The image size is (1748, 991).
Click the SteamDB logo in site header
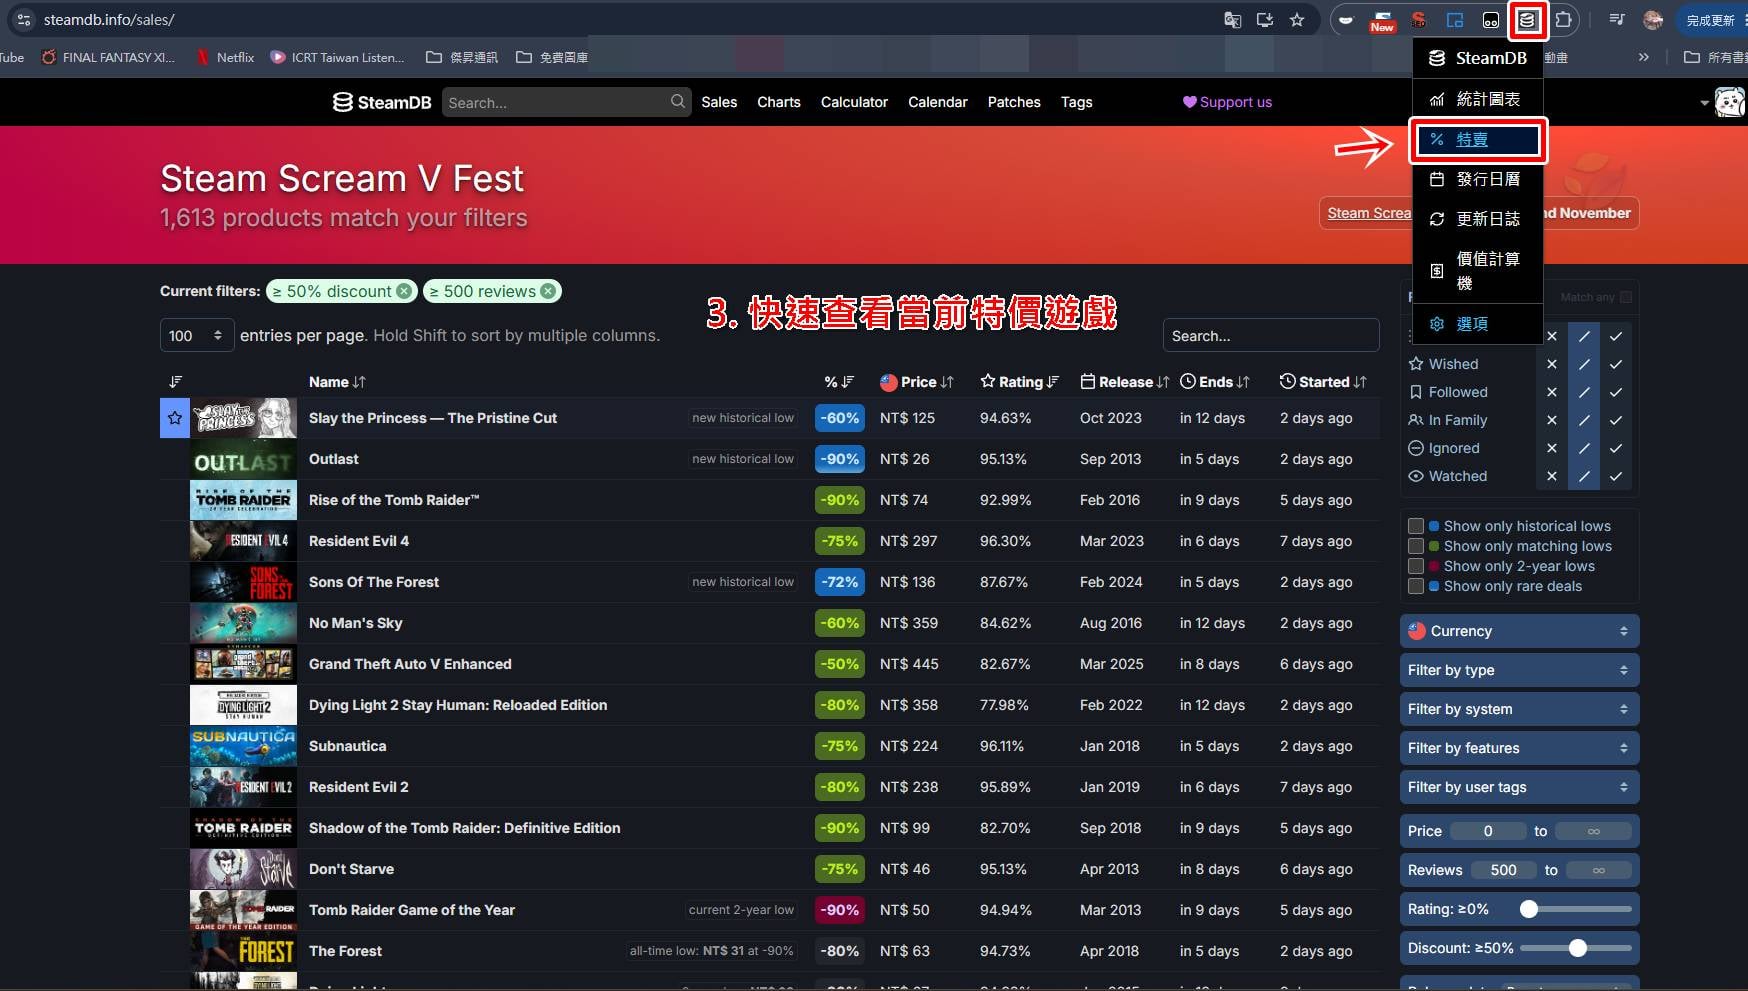tap(382, 102)
